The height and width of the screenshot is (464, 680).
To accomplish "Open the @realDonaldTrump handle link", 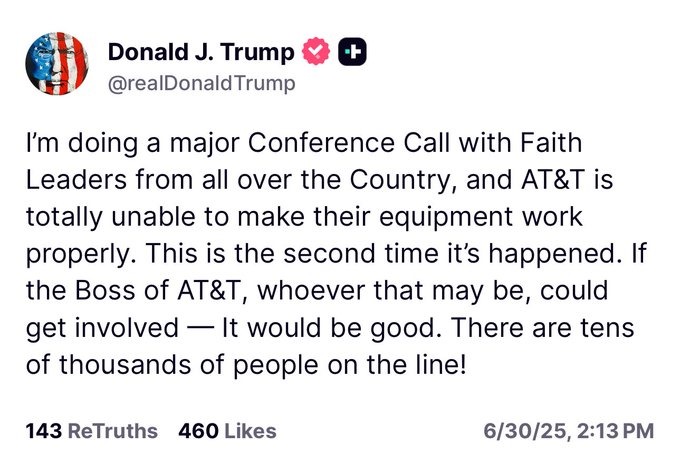I will (x=201, y=83).
